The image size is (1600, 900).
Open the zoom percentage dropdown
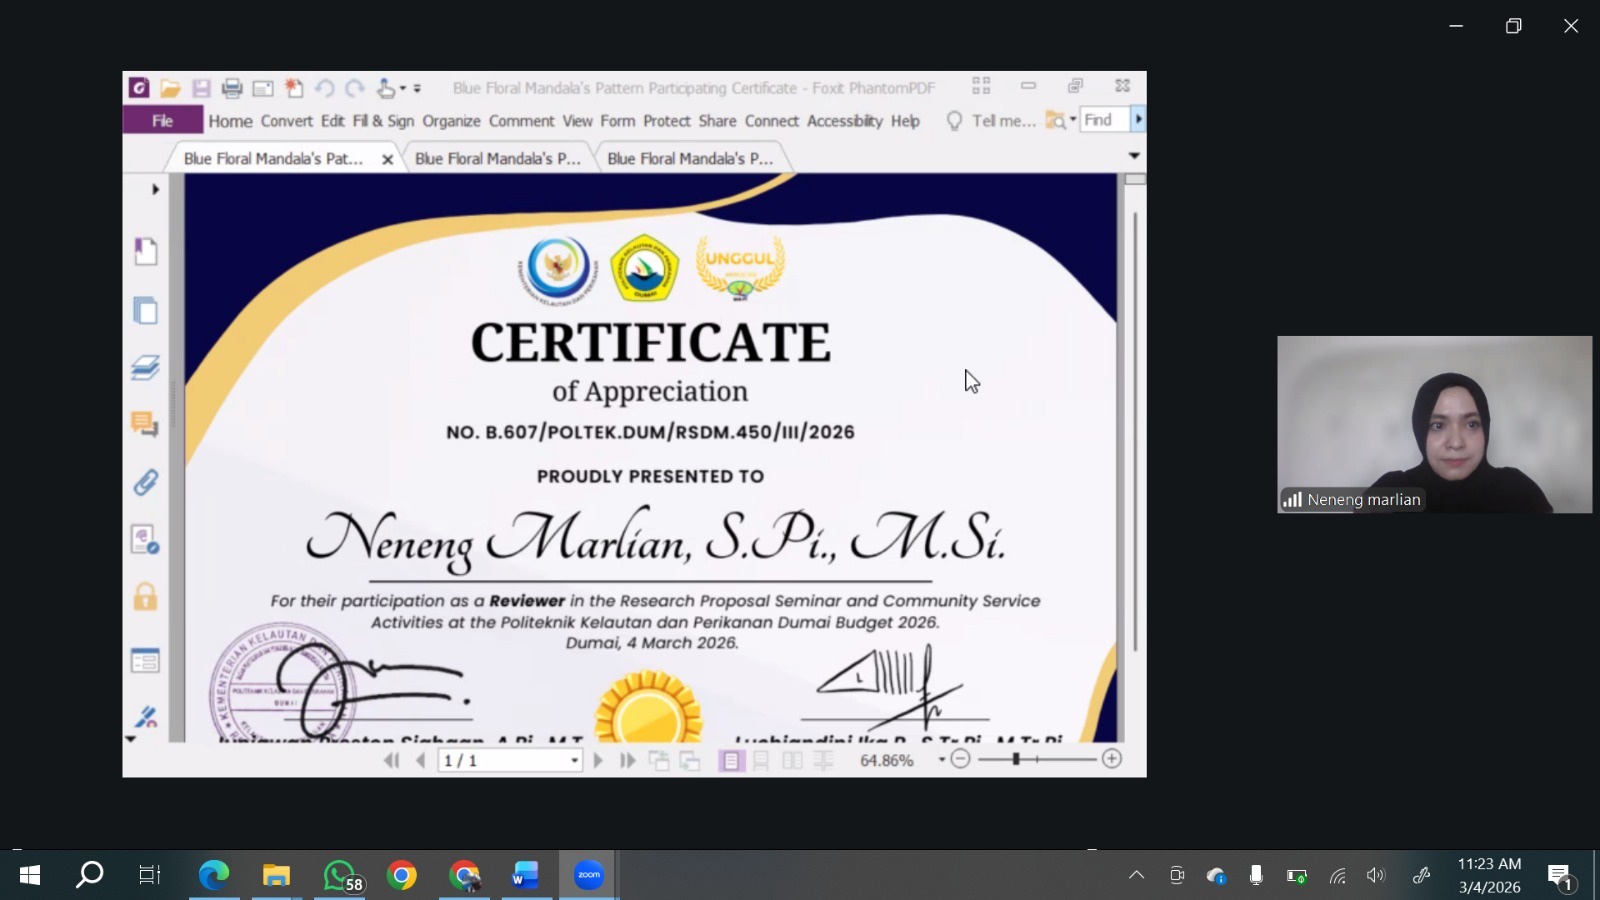941,760
